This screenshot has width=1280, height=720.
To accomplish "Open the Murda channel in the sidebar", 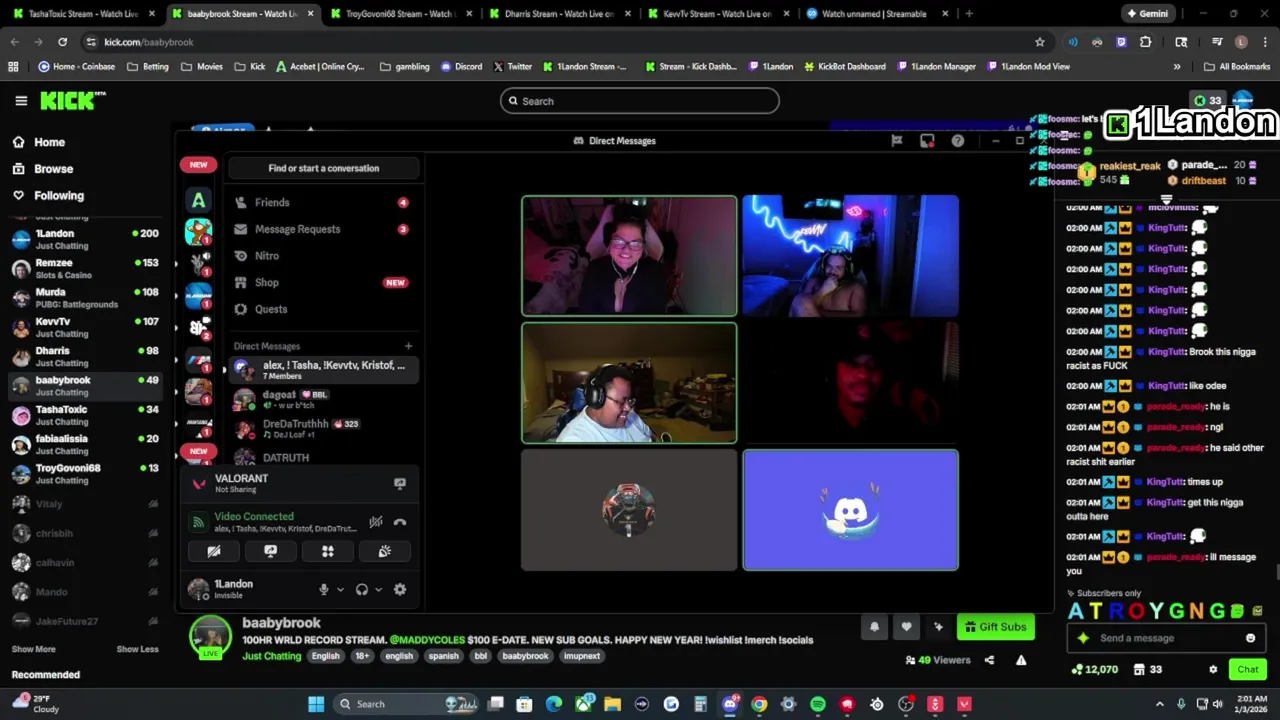I will click(86, 297).
